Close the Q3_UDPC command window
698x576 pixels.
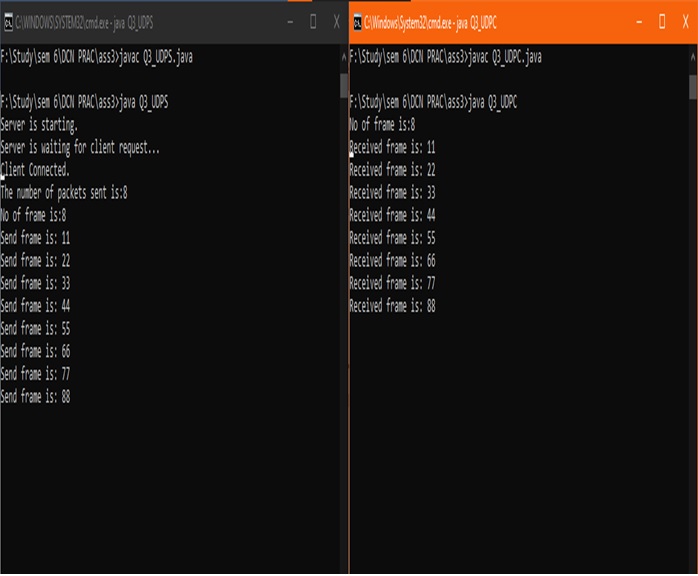pos(686,21)
